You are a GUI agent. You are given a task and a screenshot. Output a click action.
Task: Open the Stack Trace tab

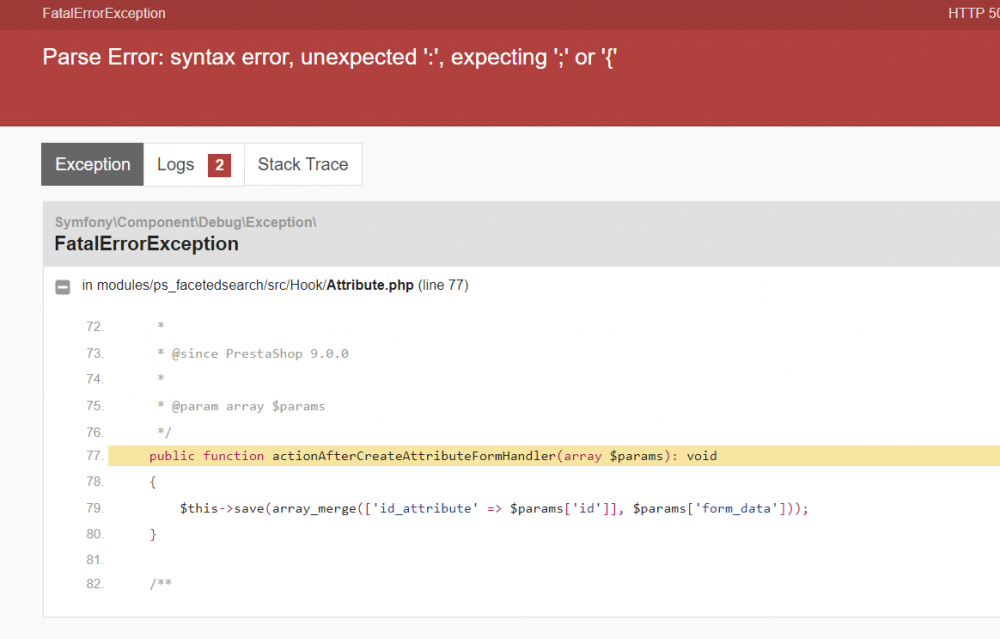(303, 165)
